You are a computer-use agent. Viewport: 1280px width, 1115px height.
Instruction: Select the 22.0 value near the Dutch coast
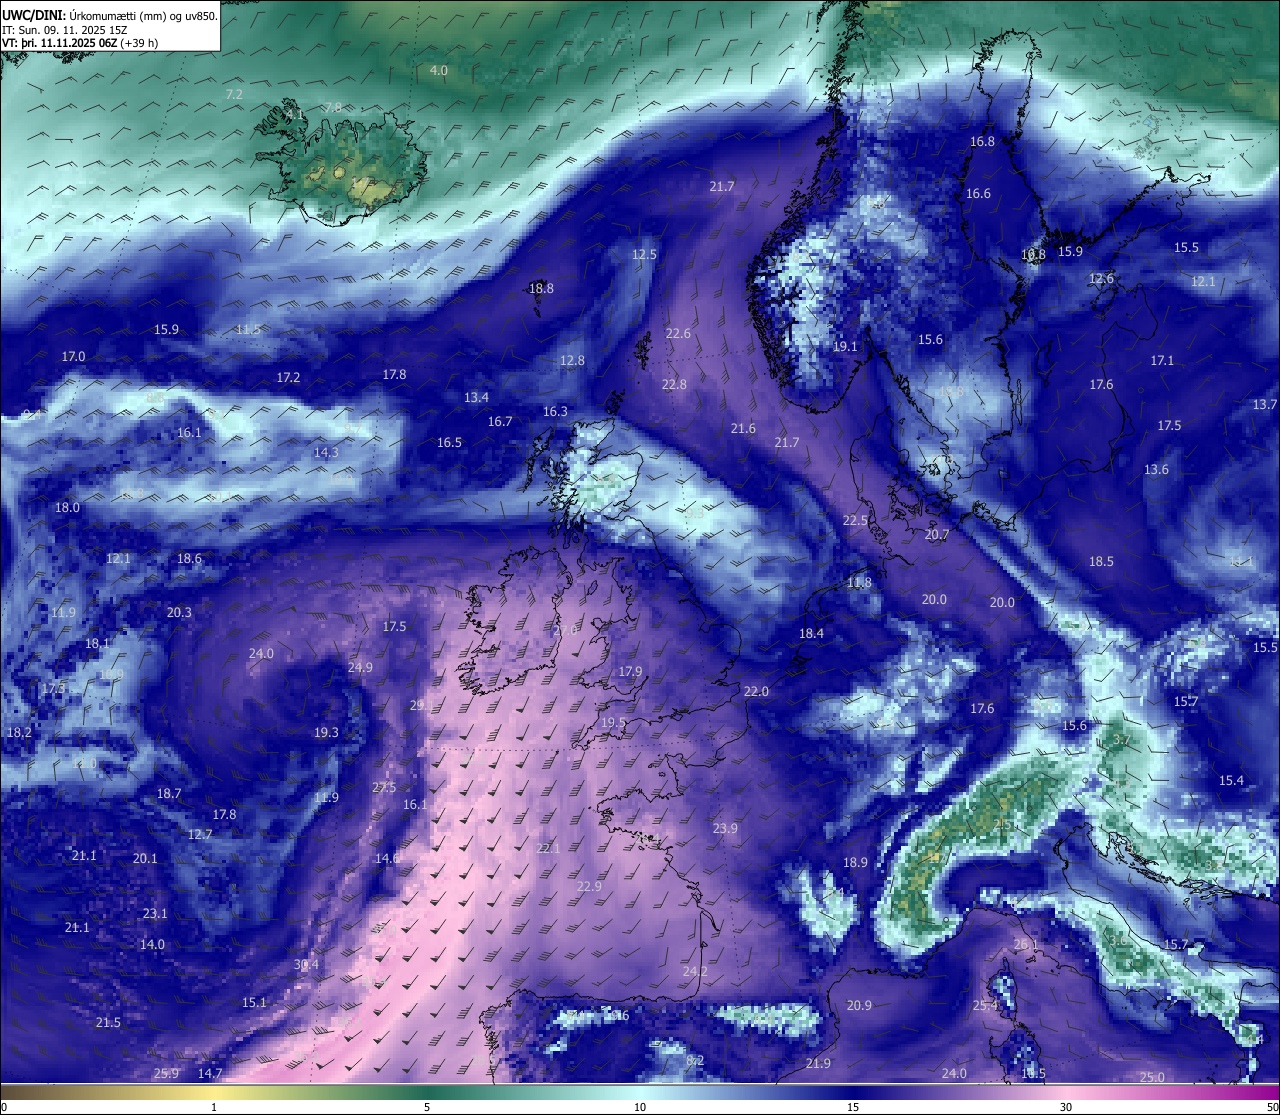[756, 692]
